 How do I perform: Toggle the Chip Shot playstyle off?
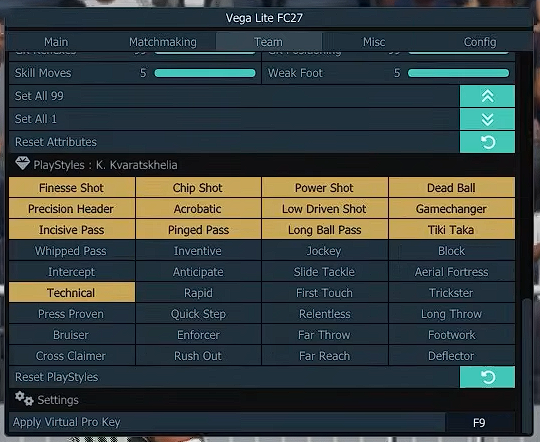pos(198,188)
